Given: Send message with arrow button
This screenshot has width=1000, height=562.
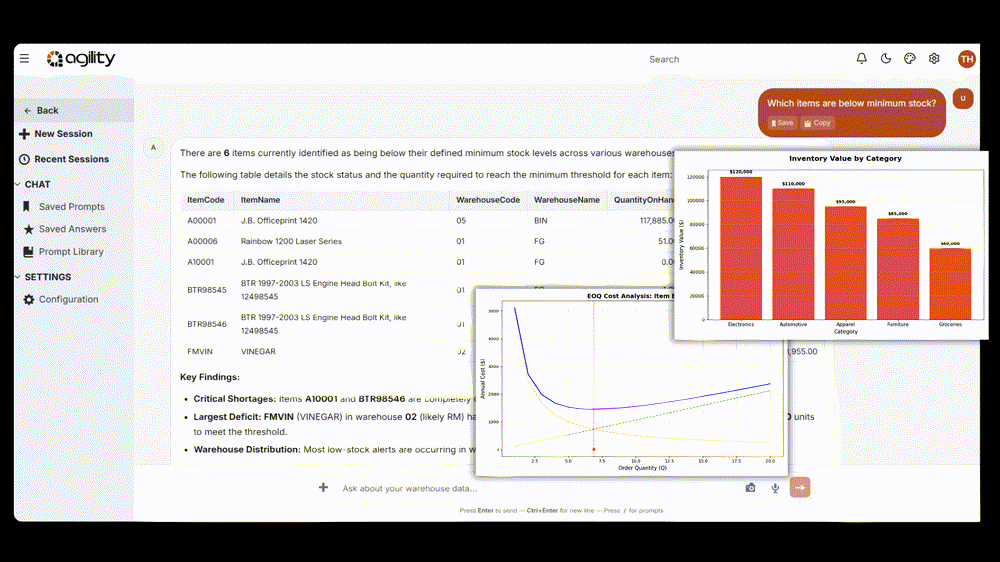Looking at the screenshot, I should click(x=800, y=487).
